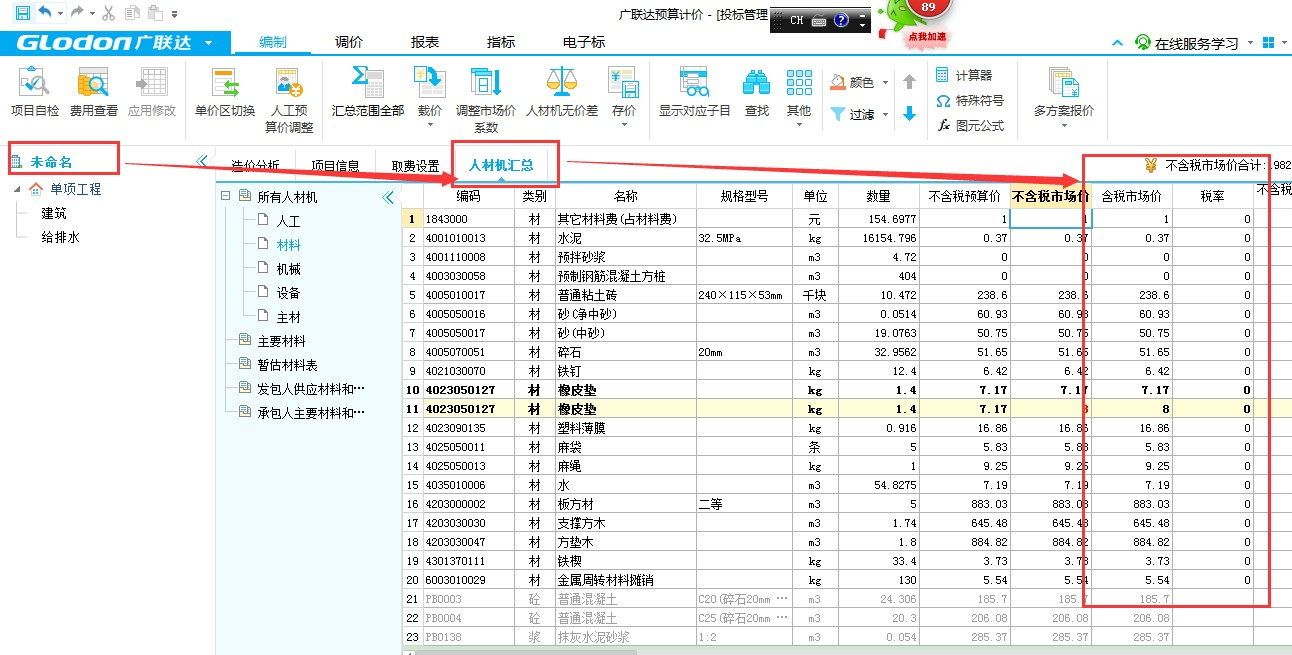
Task: Click the 单价区切换 switch icon
Action: pos(225,84)
